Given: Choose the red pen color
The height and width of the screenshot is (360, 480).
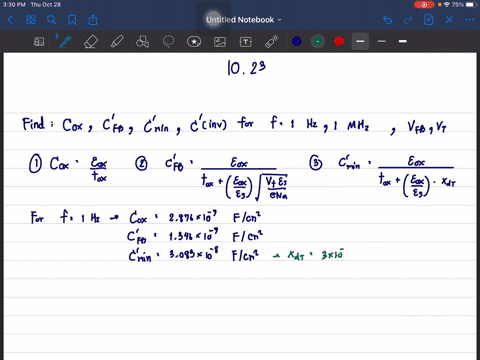Looking at the screenshot, I should point(339,41).
